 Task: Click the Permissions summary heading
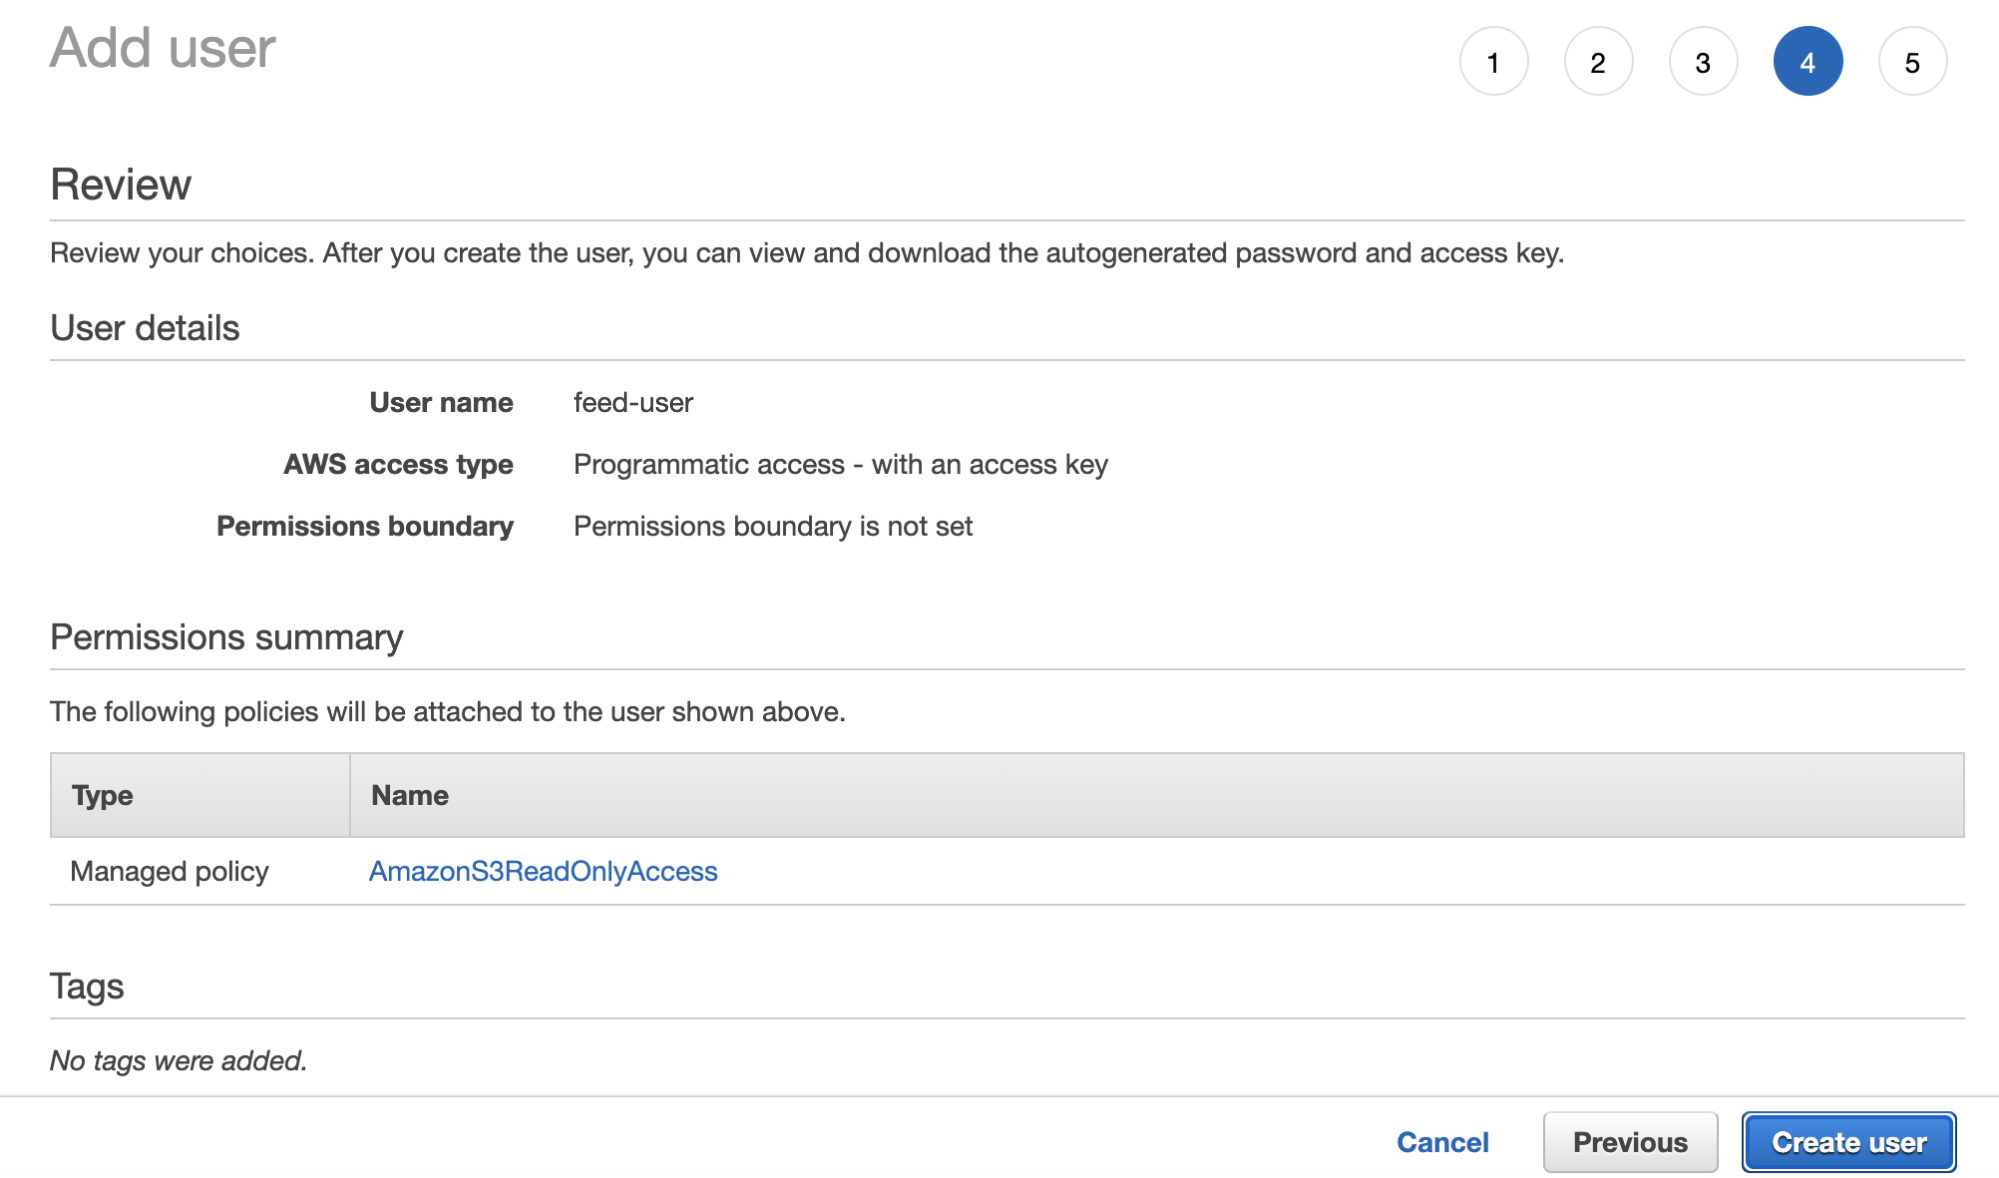(226, 637)
